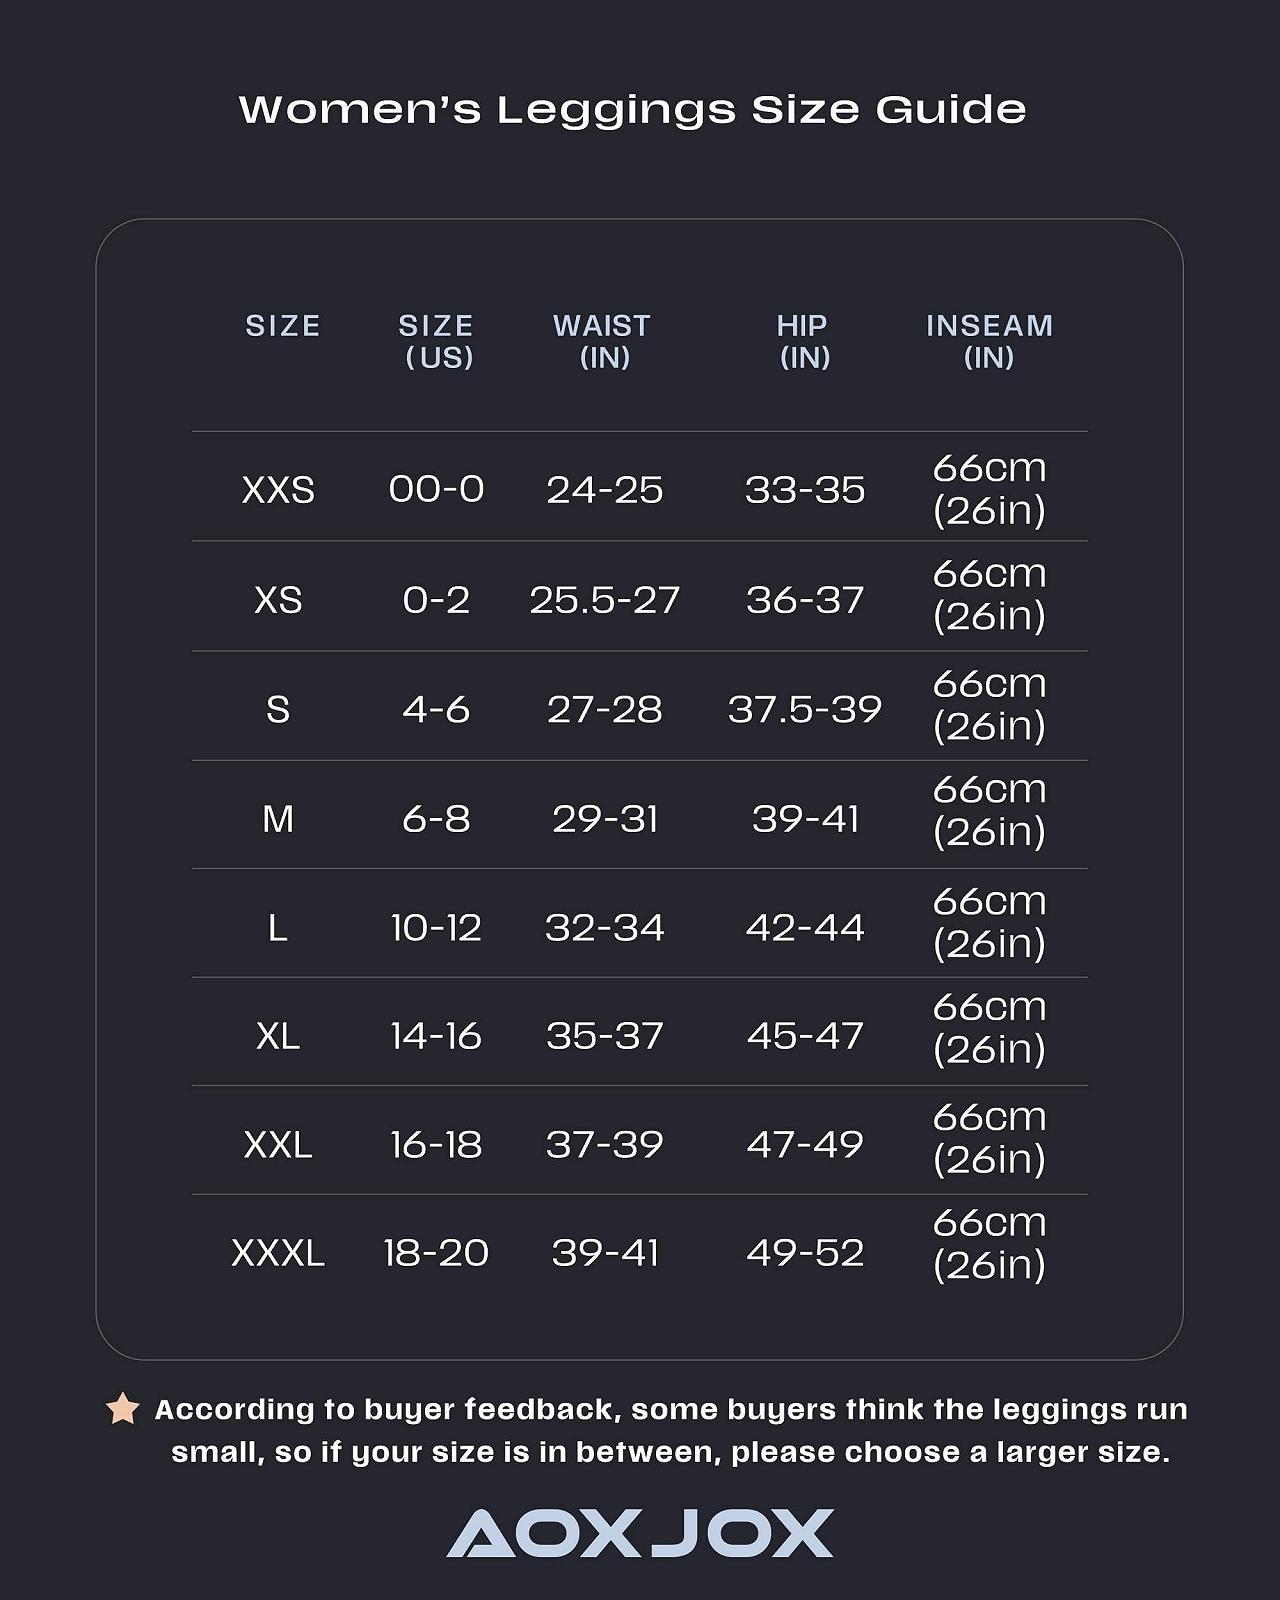The width and height of the screenshot is (1280, 1600).
Task: Click the XXS size row label
Action: click(278, 490)
